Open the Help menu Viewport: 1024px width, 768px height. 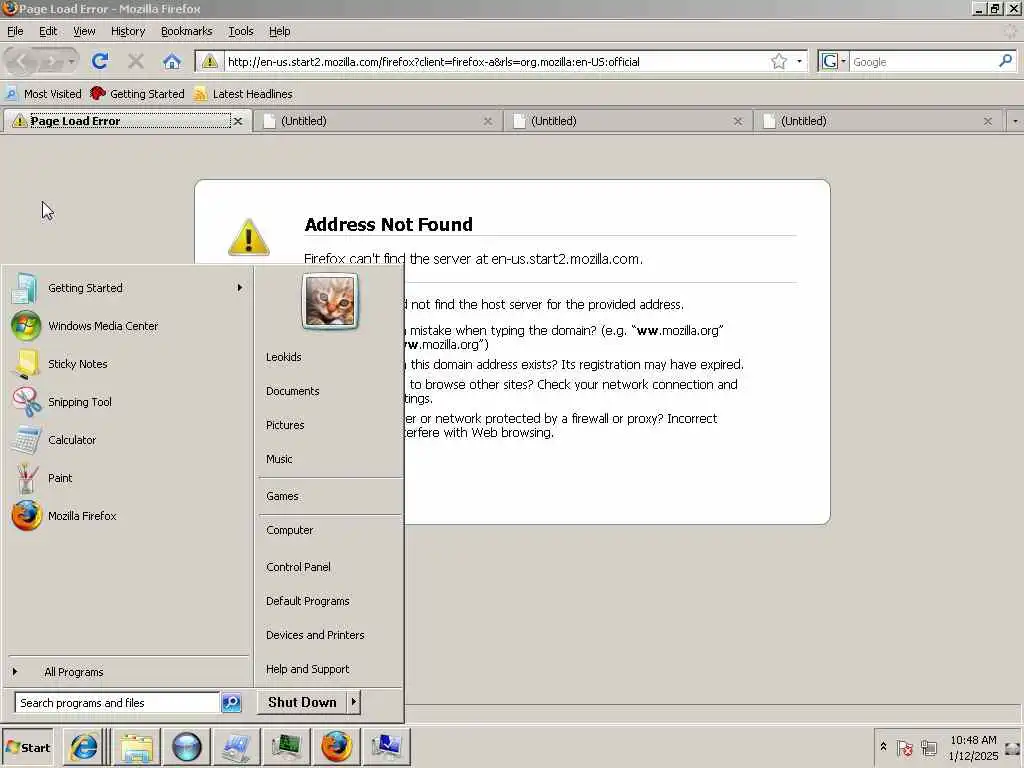pos(280,31)
